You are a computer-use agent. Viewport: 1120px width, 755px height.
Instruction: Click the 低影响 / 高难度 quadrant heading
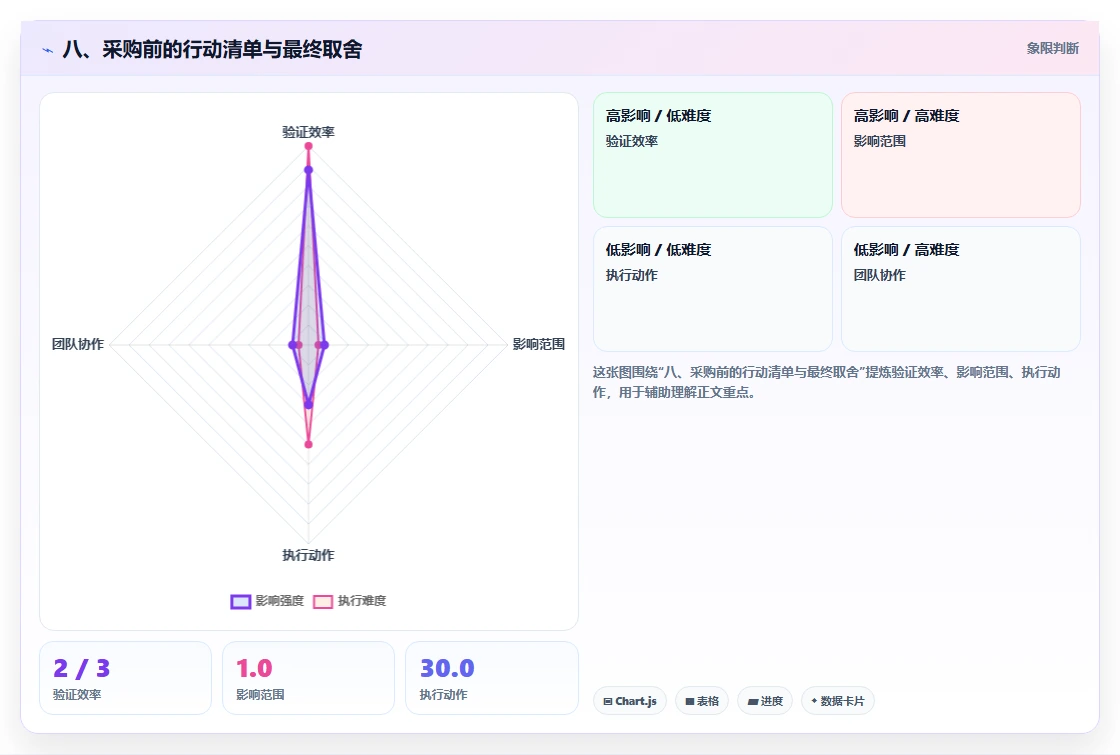pos(906,250)
